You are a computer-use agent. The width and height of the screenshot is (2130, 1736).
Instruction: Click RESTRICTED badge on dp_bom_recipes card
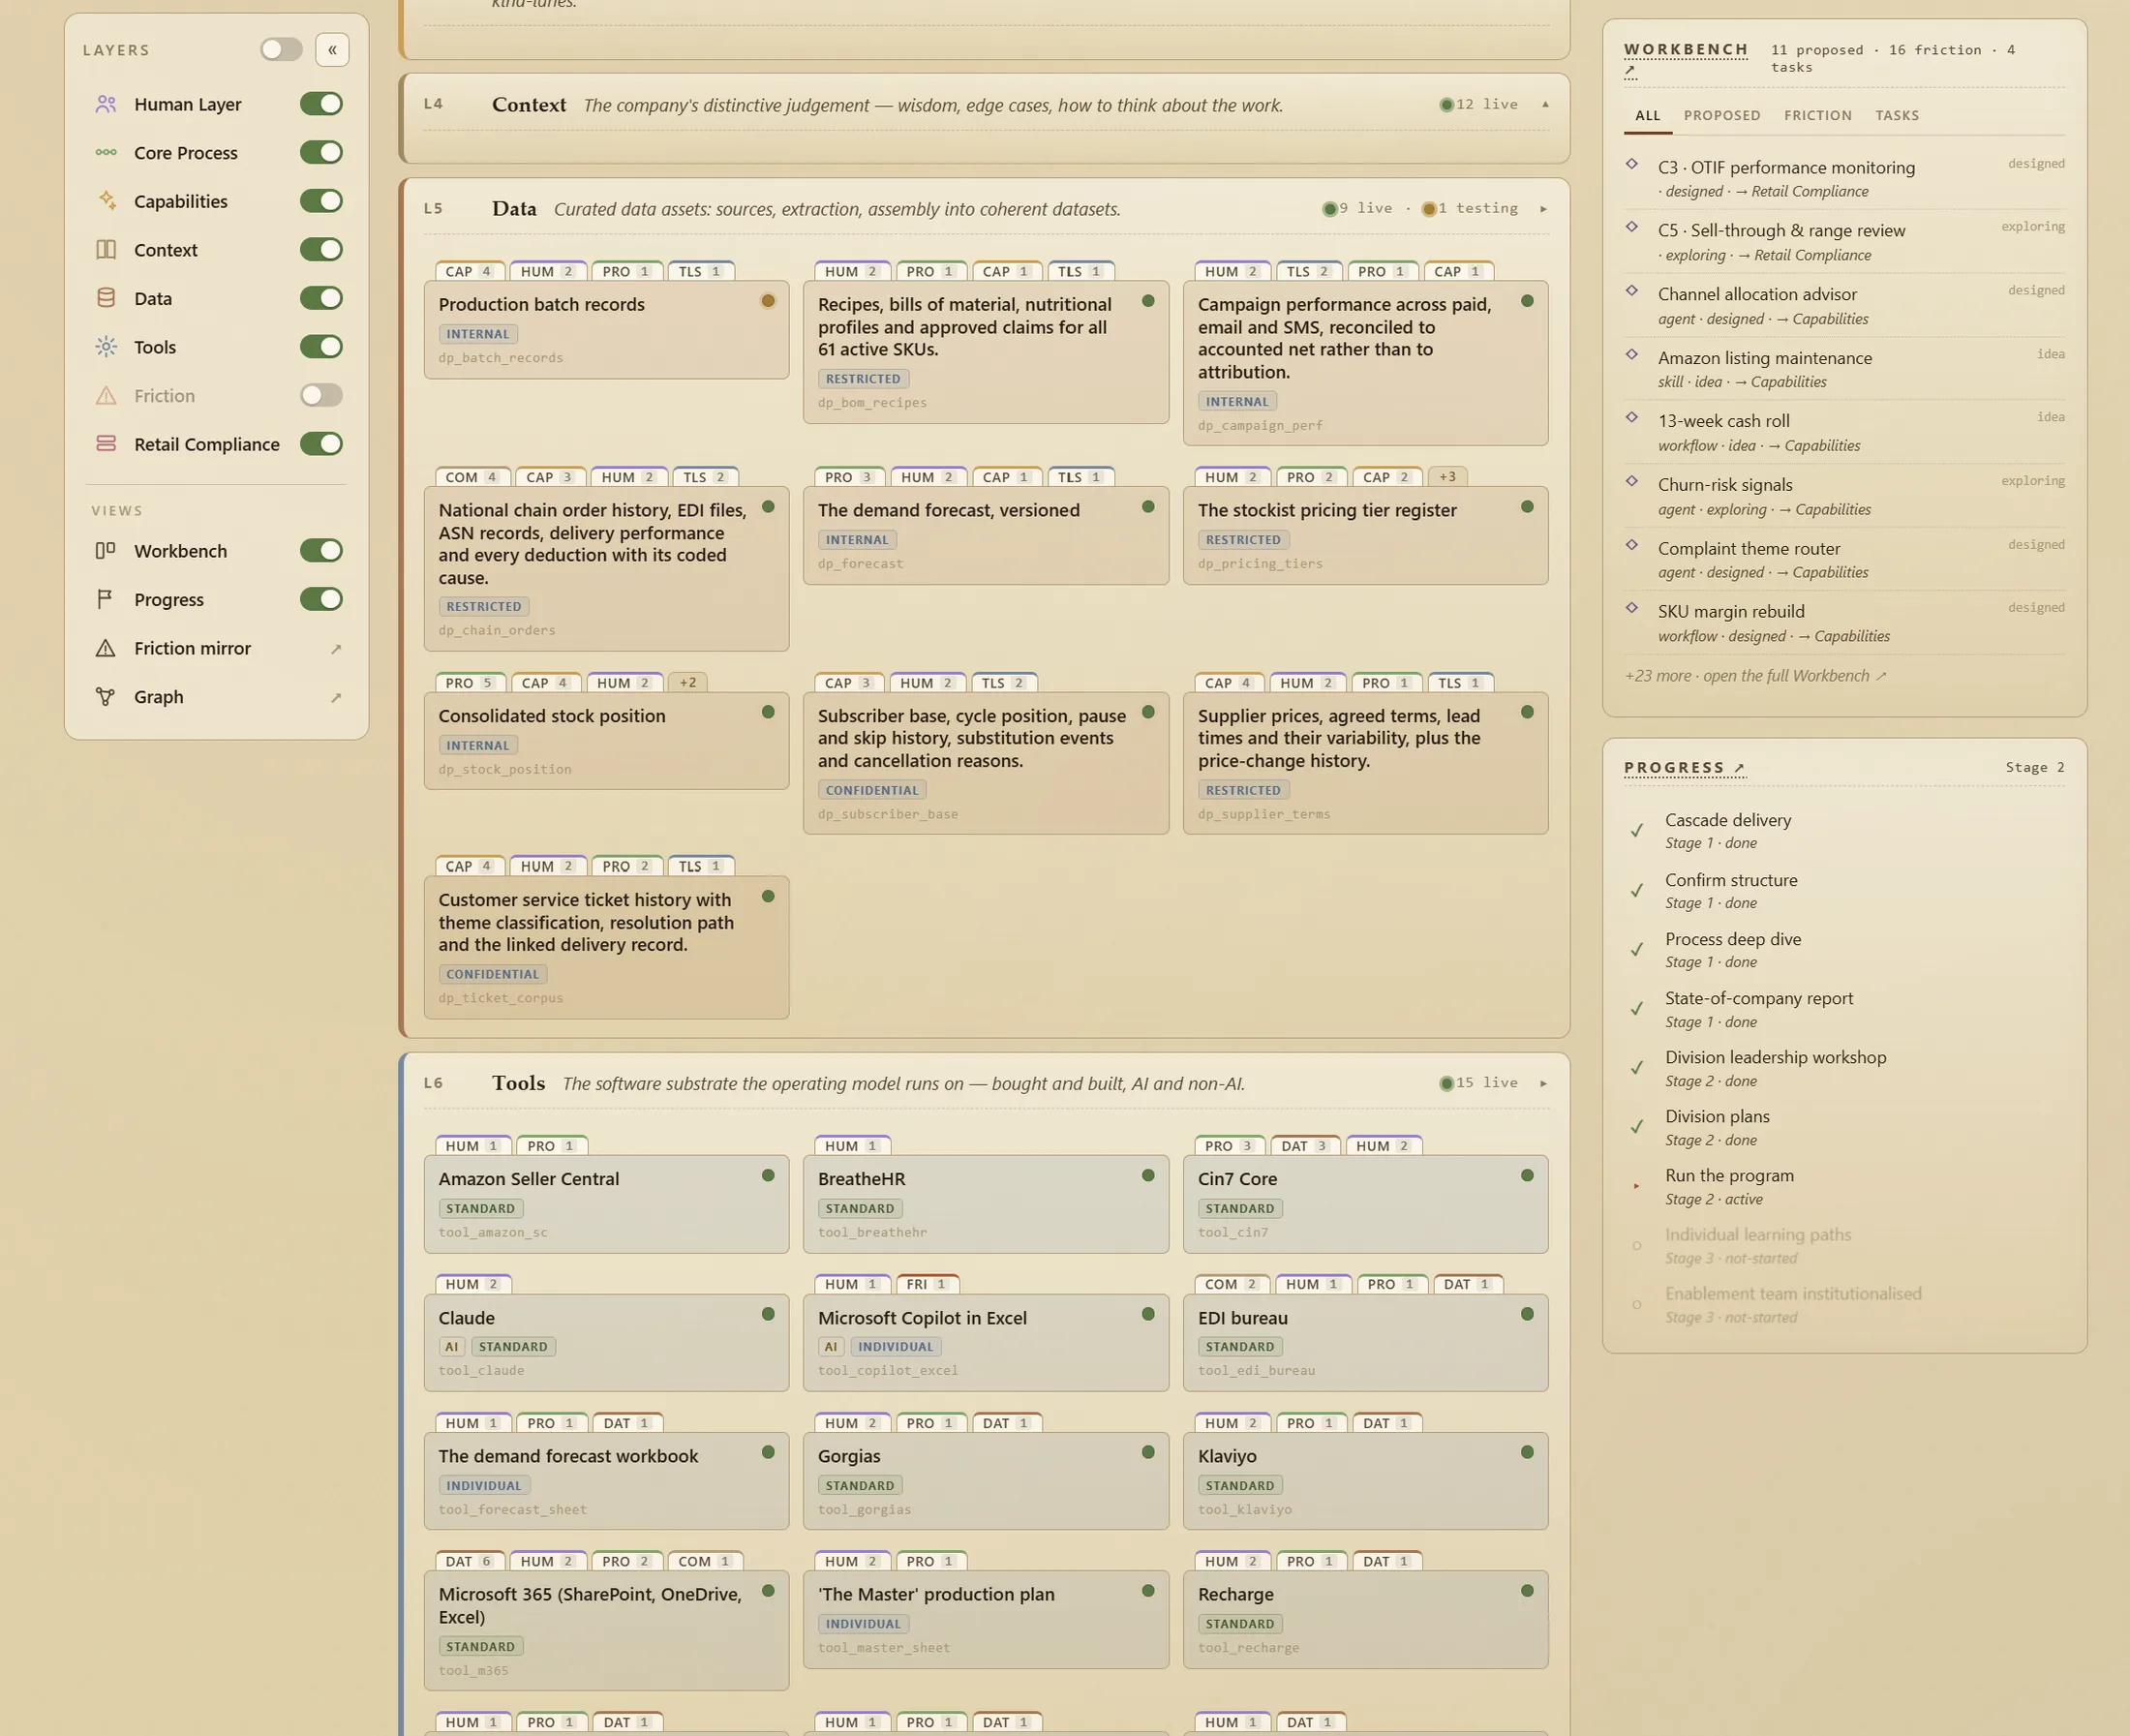pyautogui.click(x=863, y=379)
